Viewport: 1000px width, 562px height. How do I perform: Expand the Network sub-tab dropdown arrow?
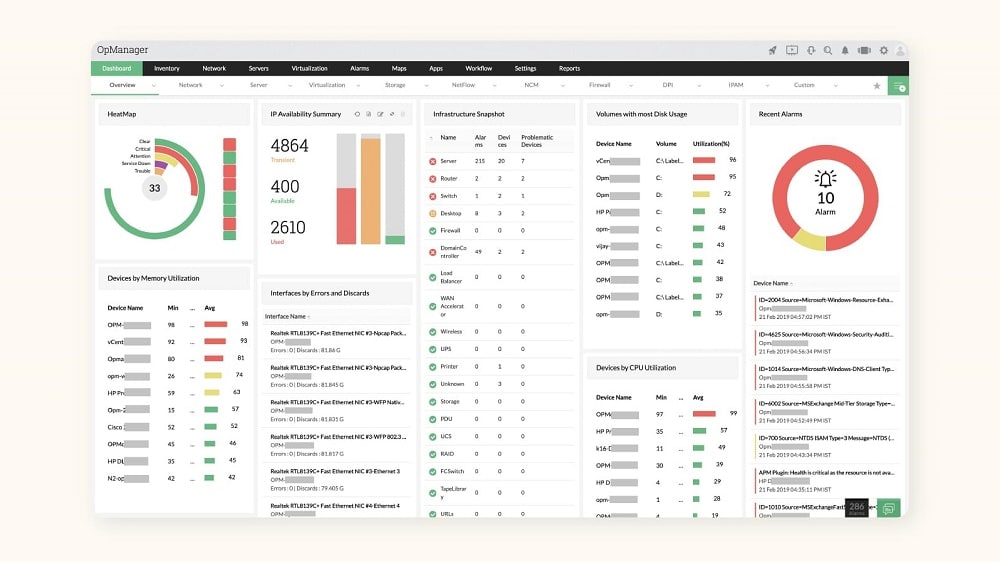pyautogui.click(x=222, y=85)
